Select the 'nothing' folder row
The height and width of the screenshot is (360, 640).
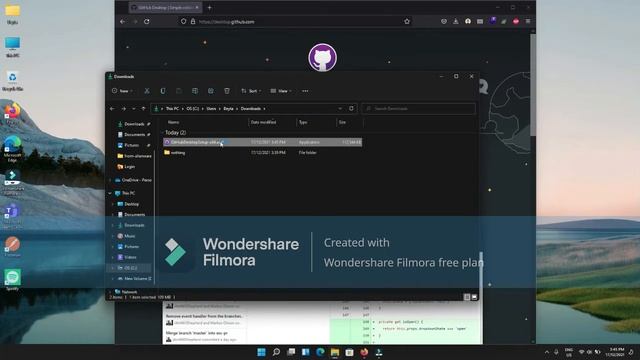[262, 153]
